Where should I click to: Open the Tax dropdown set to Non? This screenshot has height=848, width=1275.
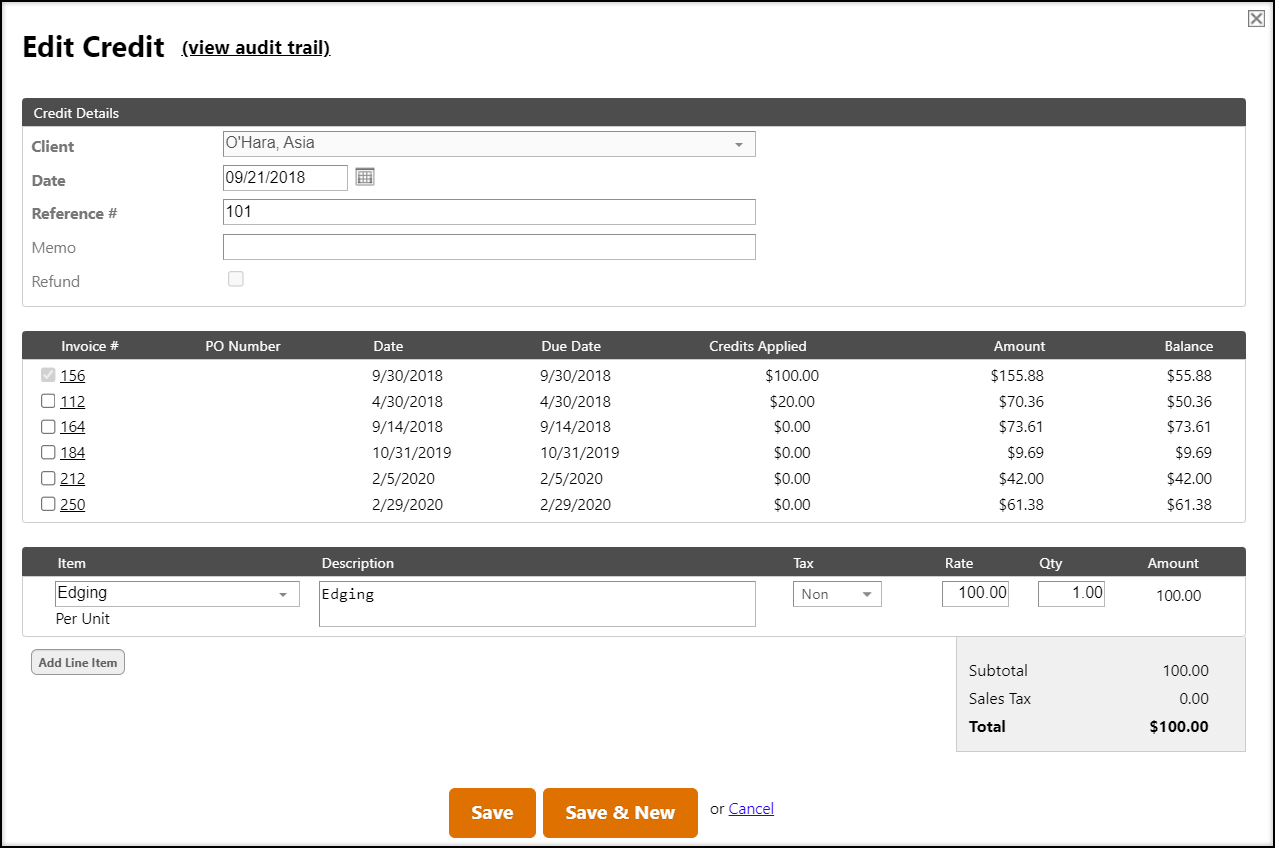[837, 594]
